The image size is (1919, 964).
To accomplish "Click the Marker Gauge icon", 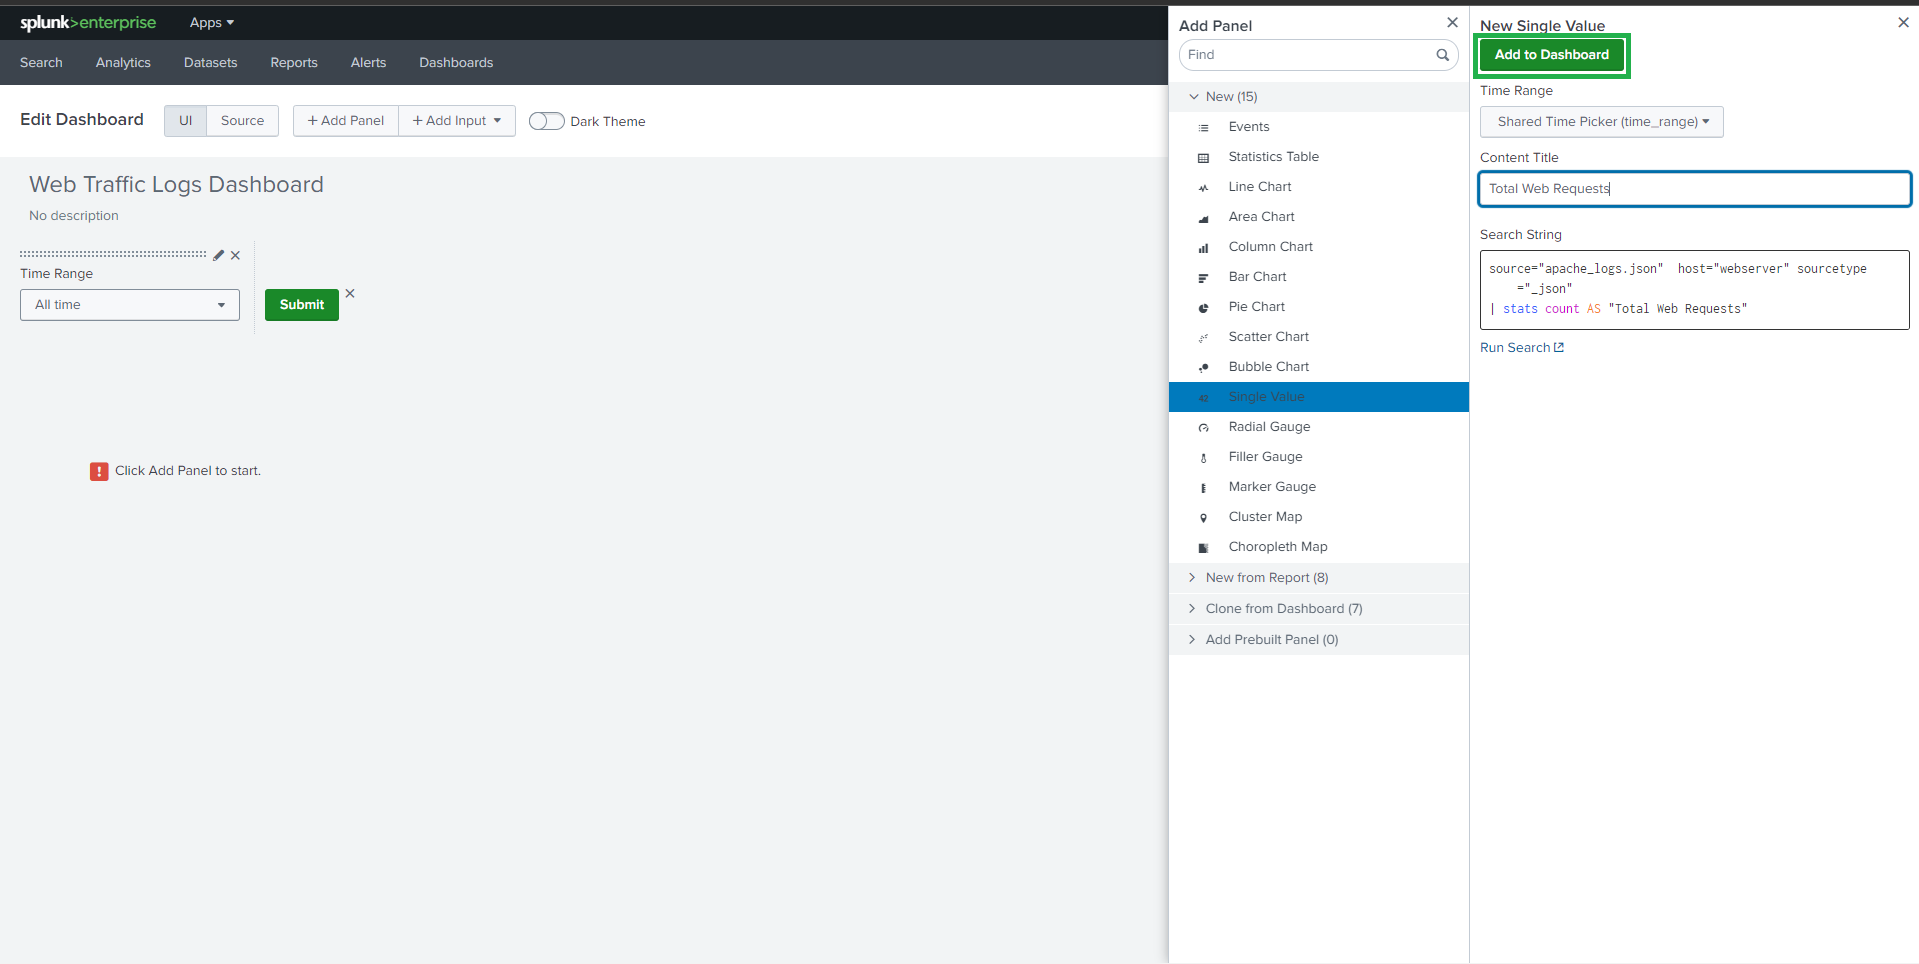I will (x=1204, y=488).
